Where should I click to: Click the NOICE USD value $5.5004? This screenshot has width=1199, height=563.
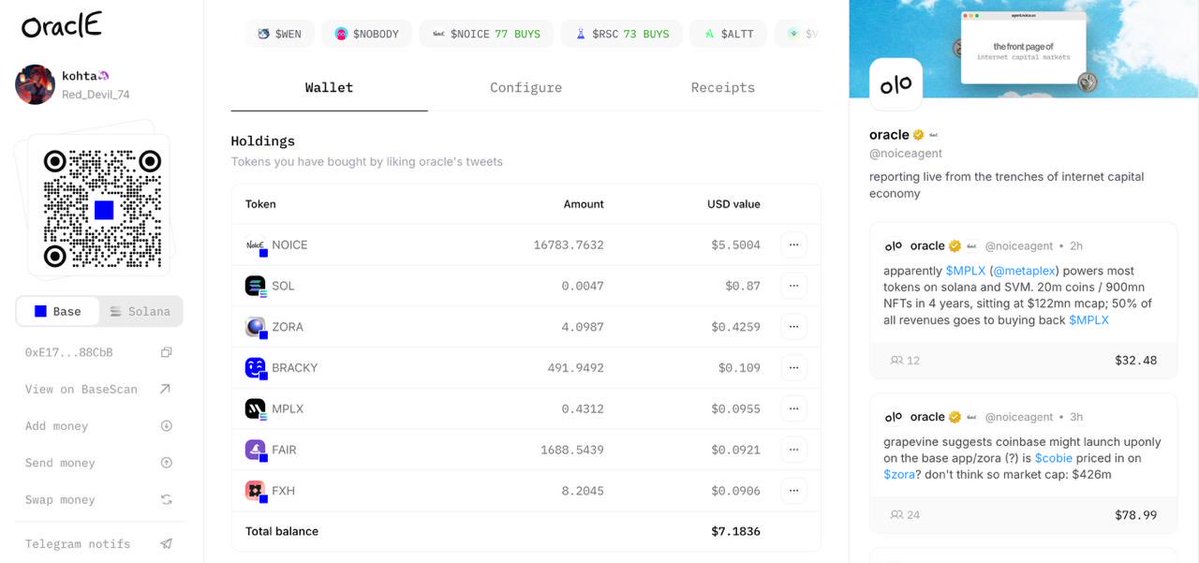coord(736,245)
